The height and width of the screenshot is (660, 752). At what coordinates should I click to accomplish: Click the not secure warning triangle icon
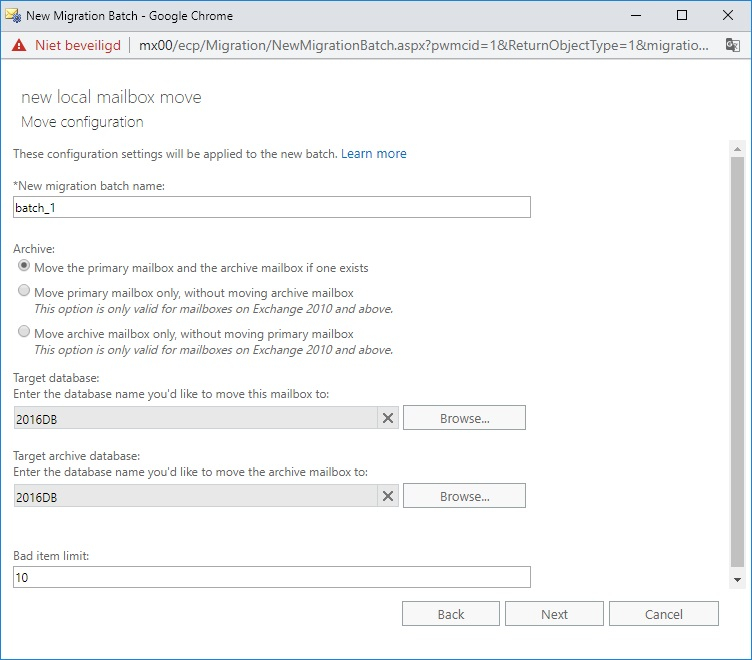click(19, 46)
